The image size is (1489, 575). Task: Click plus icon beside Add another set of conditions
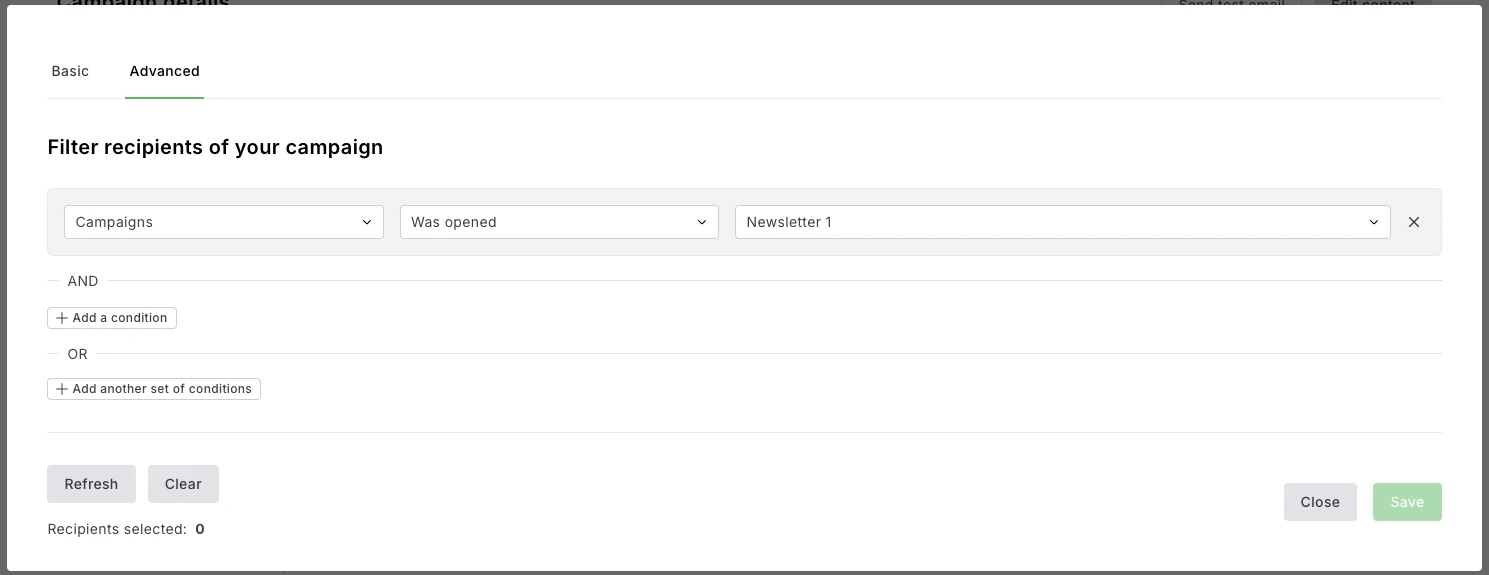click(x=62, y=389)
